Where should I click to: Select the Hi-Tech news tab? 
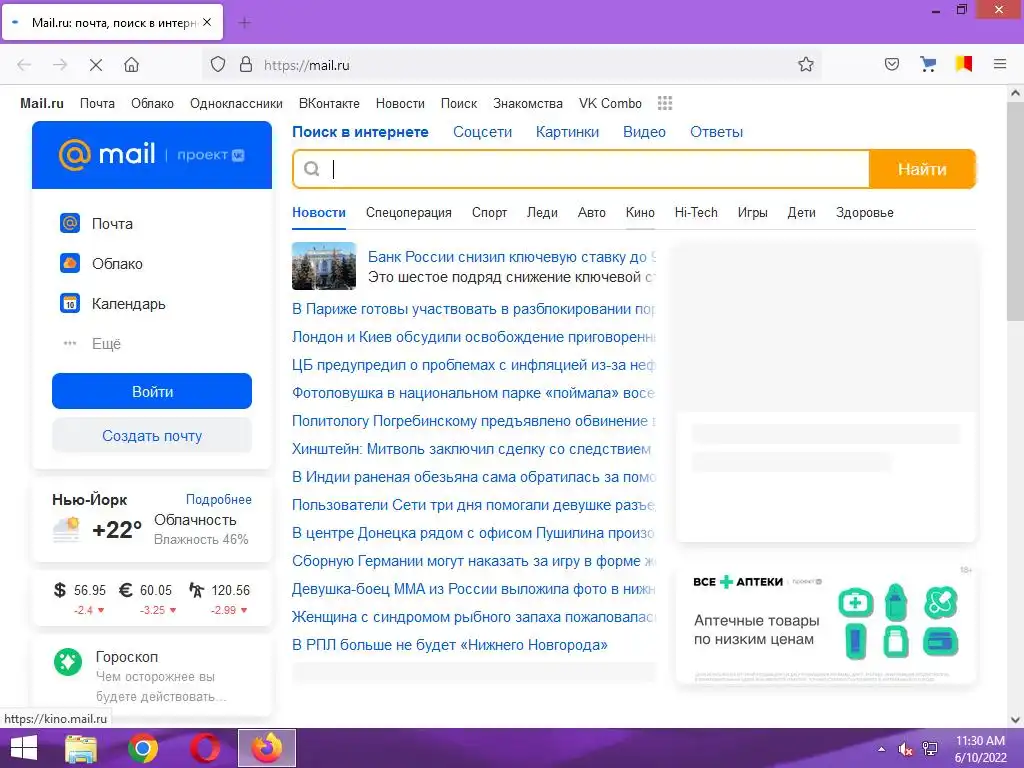click(x=696, y=212)
